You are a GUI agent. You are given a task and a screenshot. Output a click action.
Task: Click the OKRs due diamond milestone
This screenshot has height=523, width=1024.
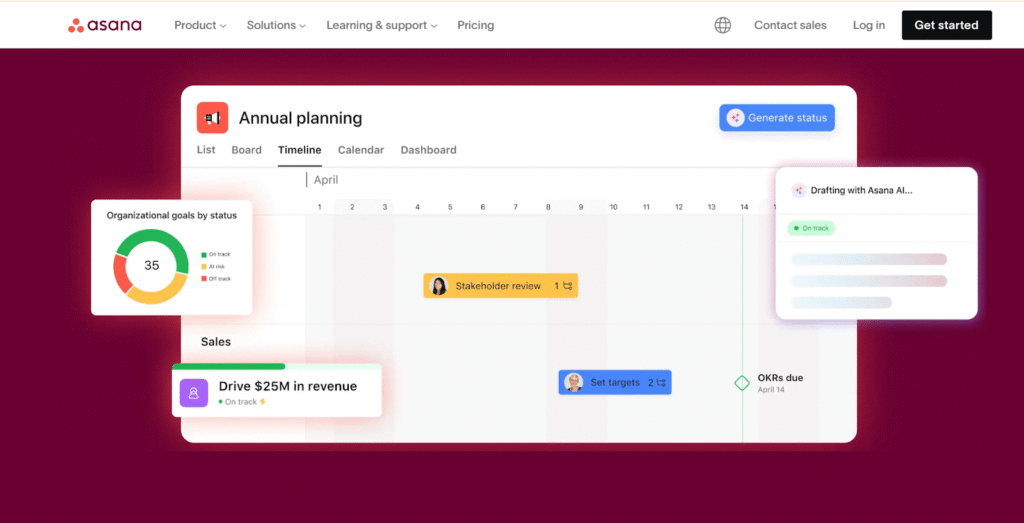click(x=742, y=383)
